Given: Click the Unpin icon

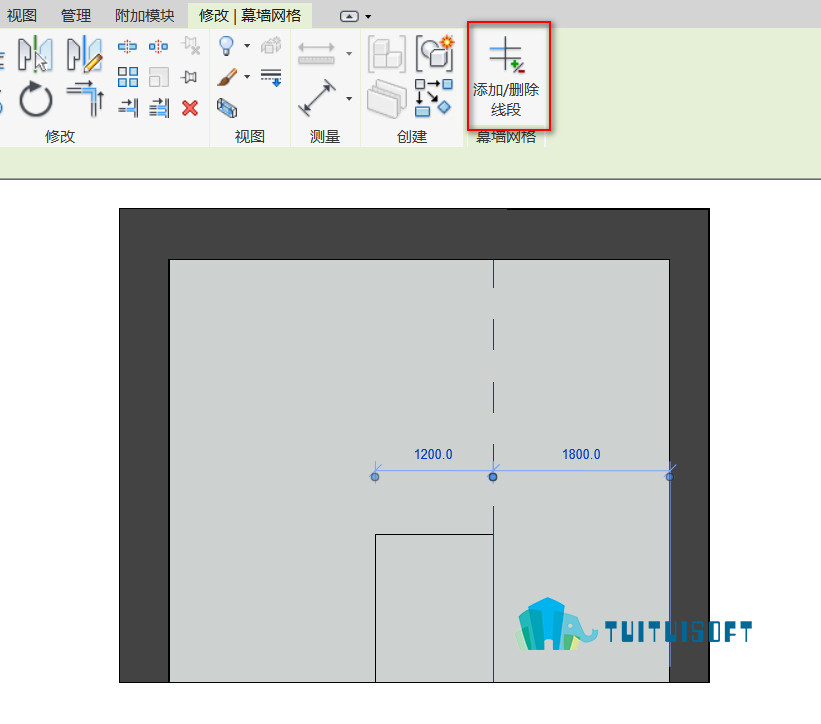Looking at the screenshot, I should coord(190,46).
